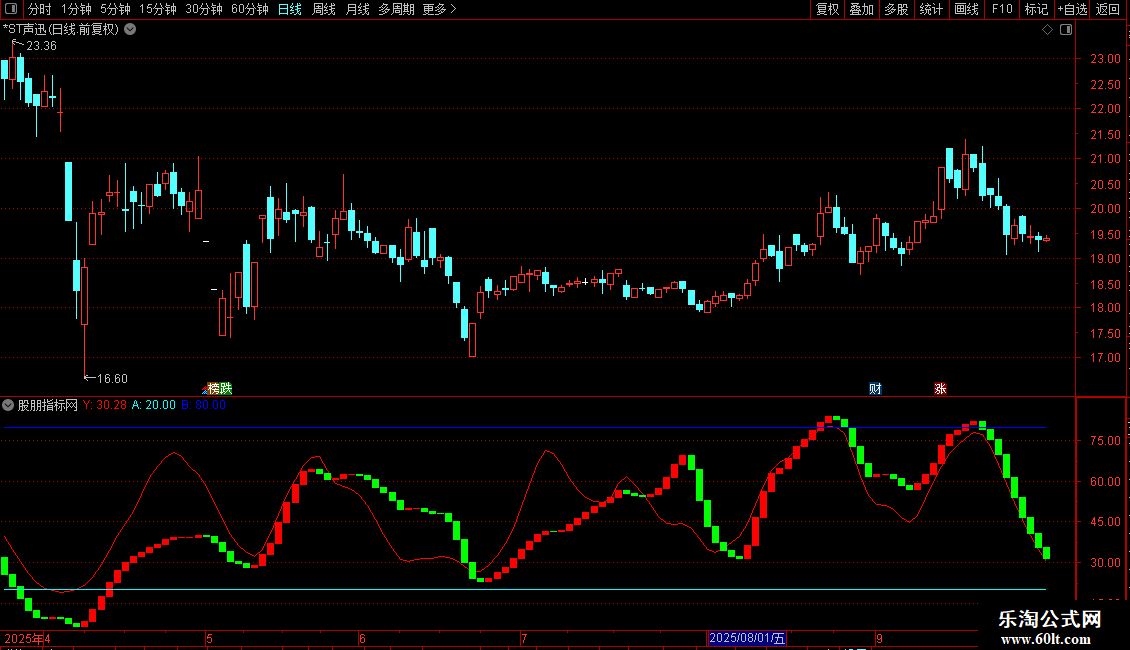Viewport: 1130px width, 650px height.
Task: Open the F10 company info page
Action: point(1002,9)
